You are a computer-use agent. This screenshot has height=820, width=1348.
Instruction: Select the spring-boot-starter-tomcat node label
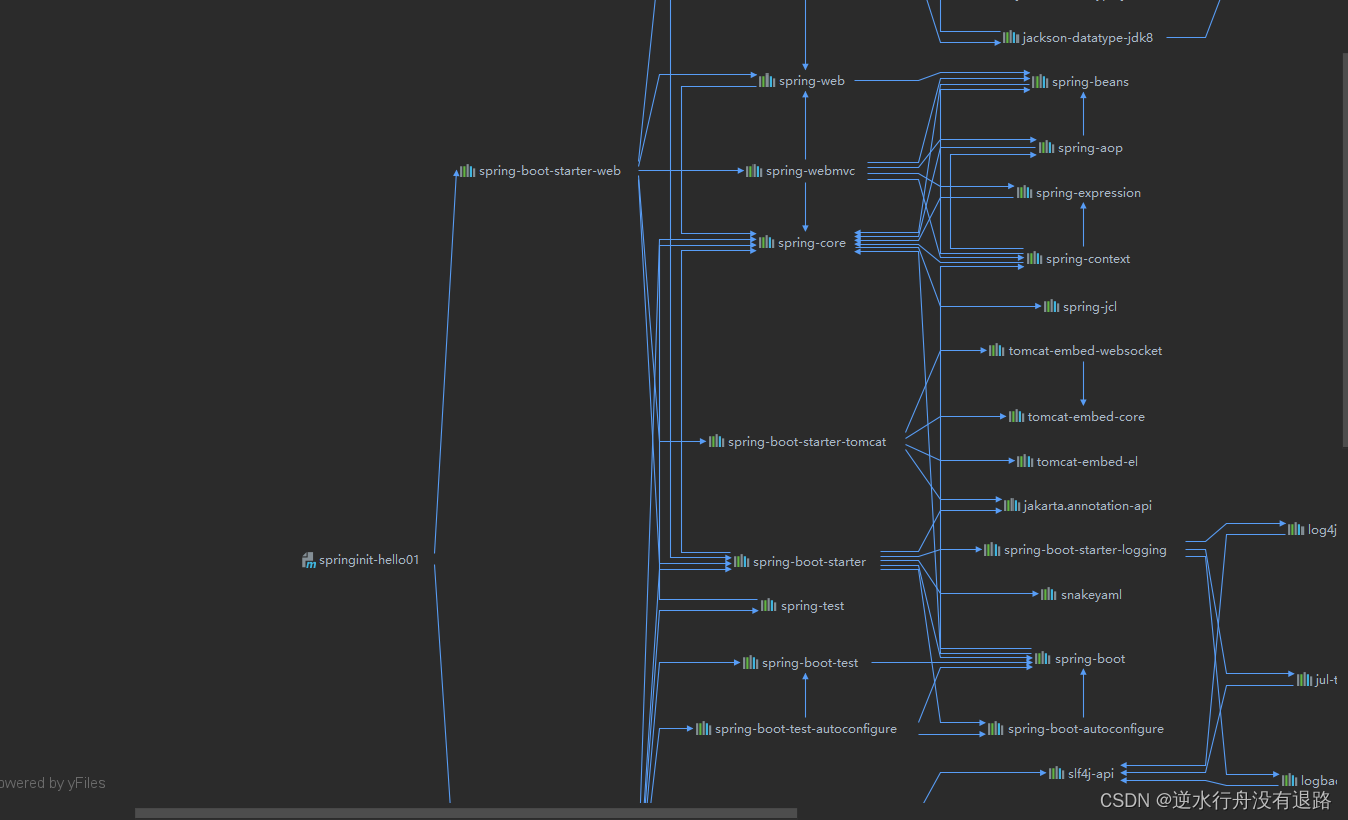[807, 442]
